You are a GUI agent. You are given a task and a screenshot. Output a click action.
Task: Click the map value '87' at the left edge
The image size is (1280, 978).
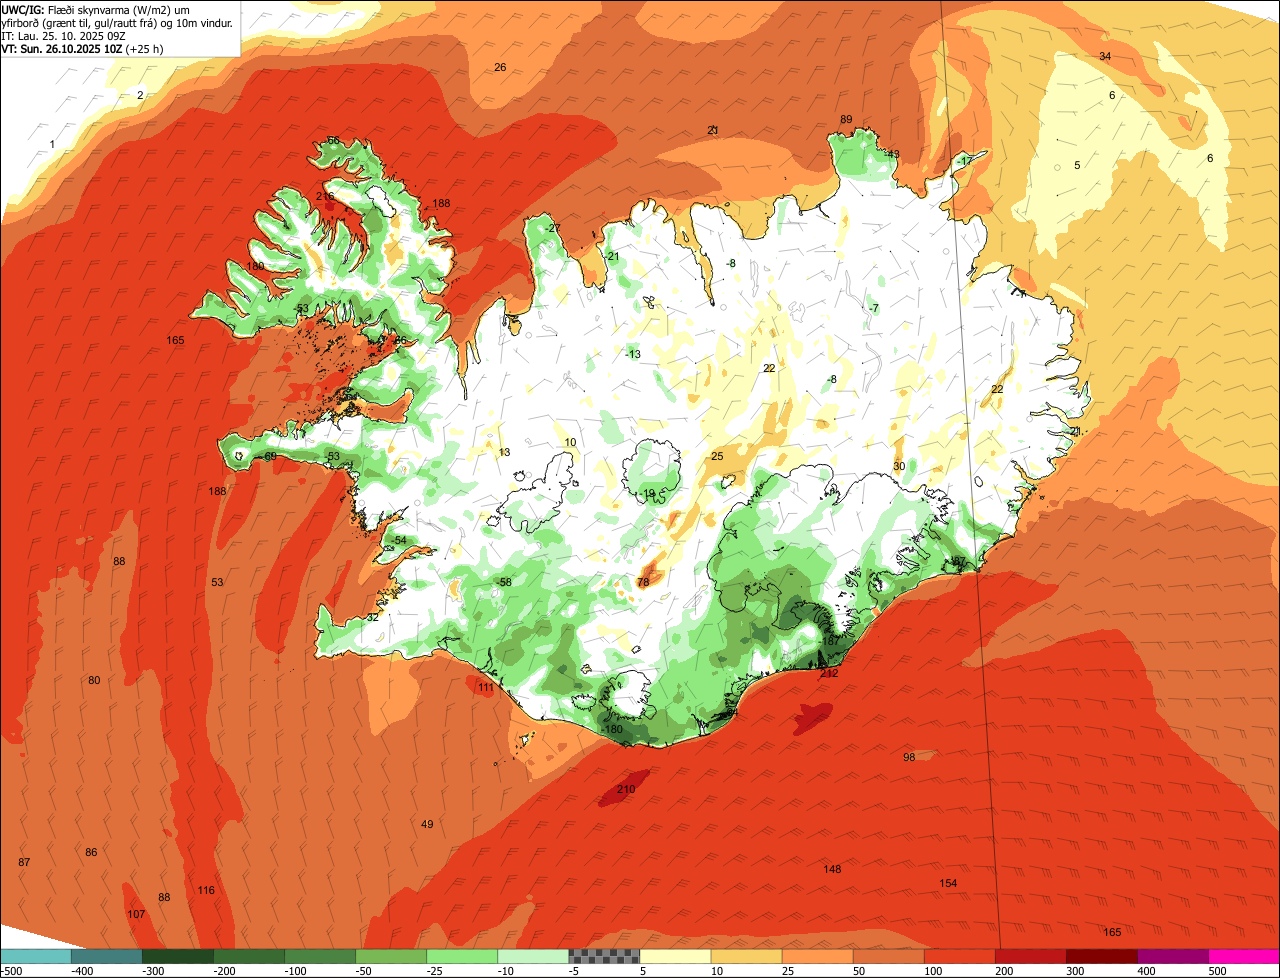(24, 863)
